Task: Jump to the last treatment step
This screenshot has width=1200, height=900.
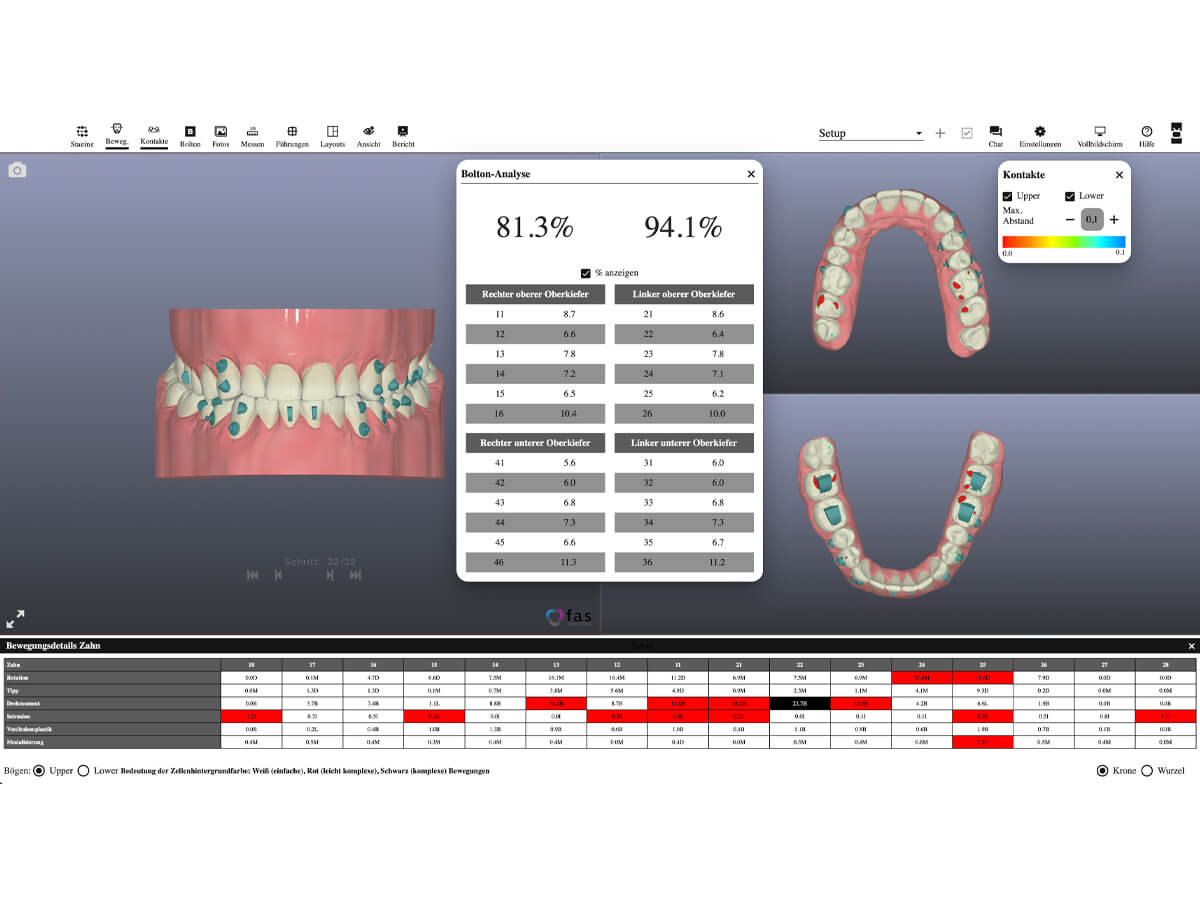Action: tap(355, 575)
